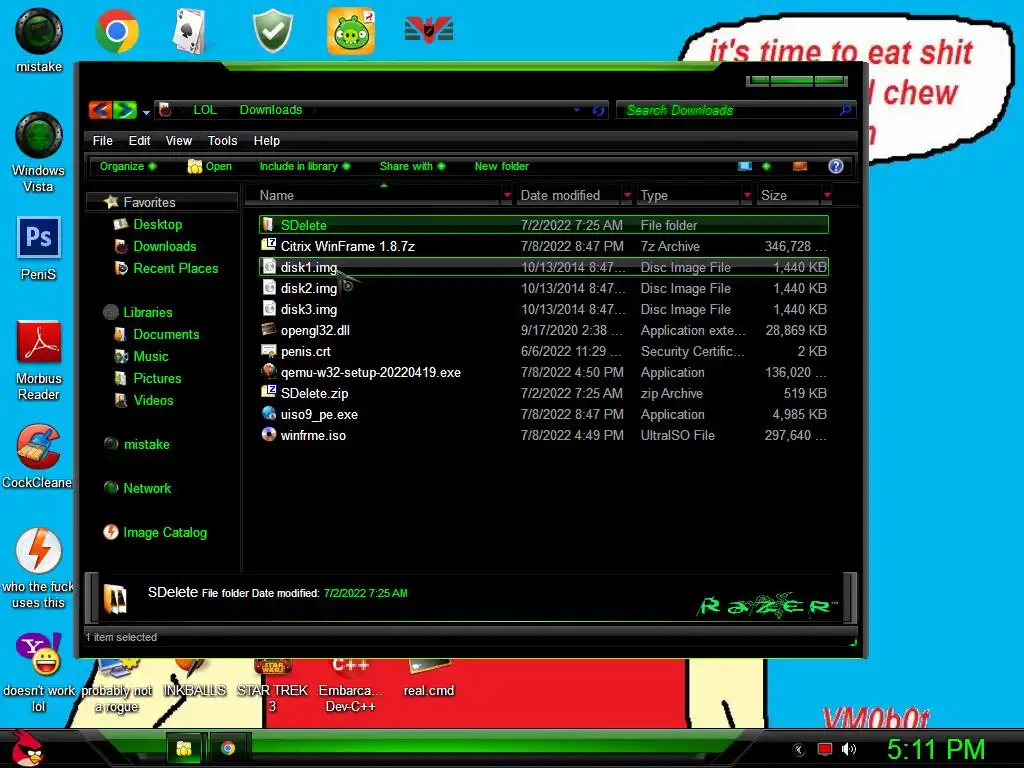The height and width of the screenshot is (768, 1024).
Task: Expand the address bar history dropdown
Action: tap(577, 110)
